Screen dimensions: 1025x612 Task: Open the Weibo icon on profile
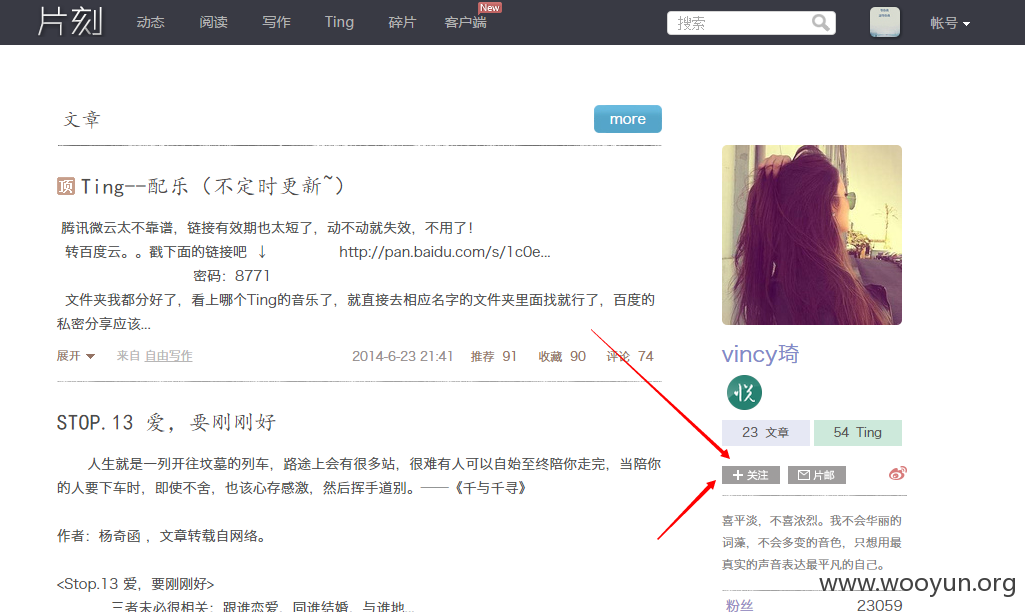click(x=898, y=473)
